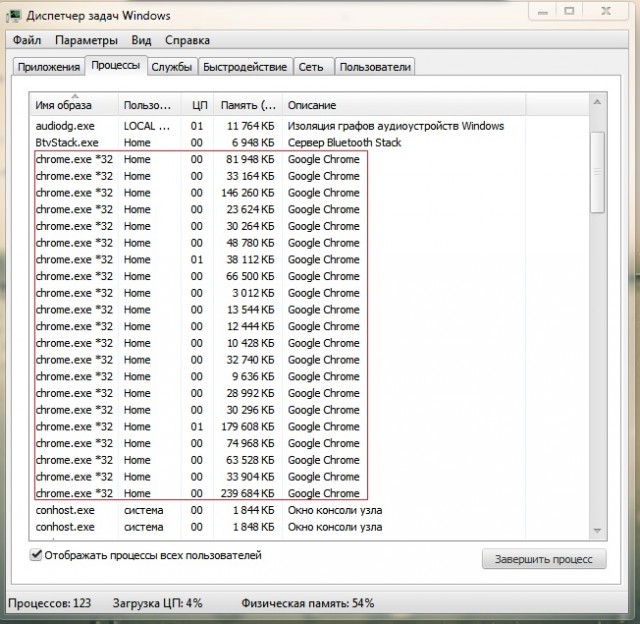Open the Быстродействие tab
Screen dimensions: 640x624
245,67
